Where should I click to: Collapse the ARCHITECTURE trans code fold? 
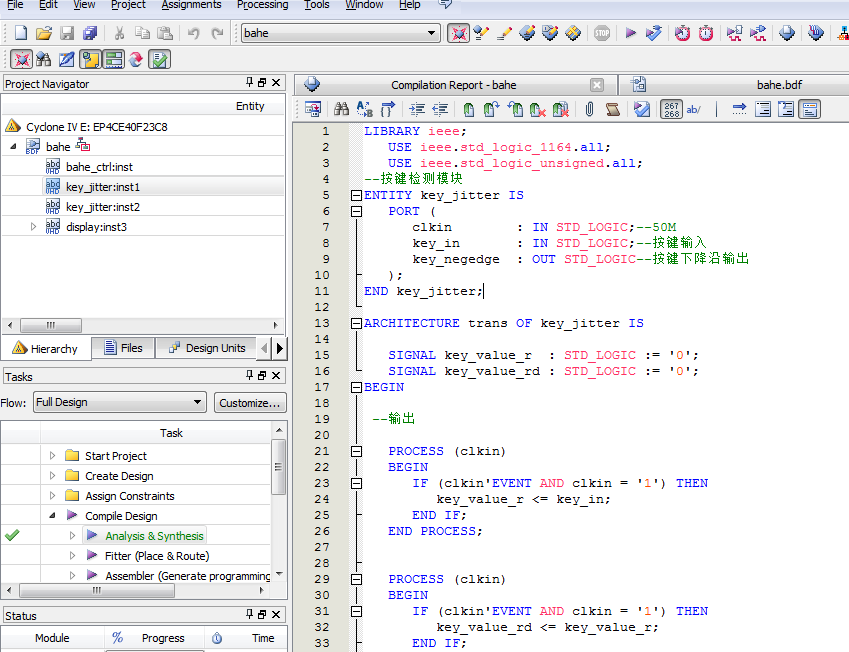[356, 323]
